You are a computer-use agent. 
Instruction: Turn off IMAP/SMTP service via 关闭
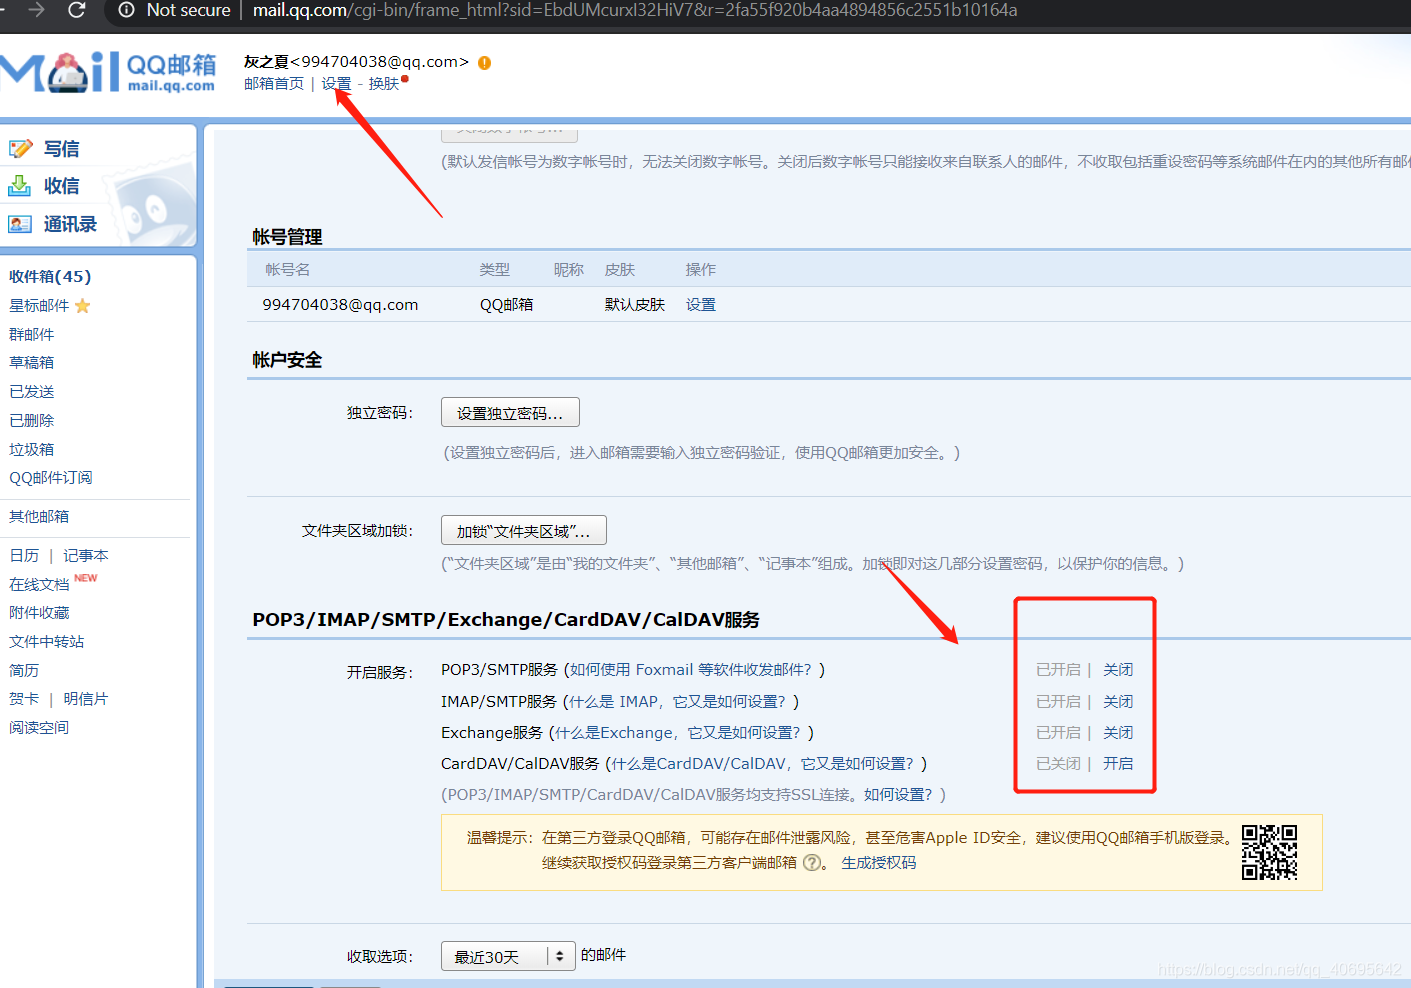1118,702
